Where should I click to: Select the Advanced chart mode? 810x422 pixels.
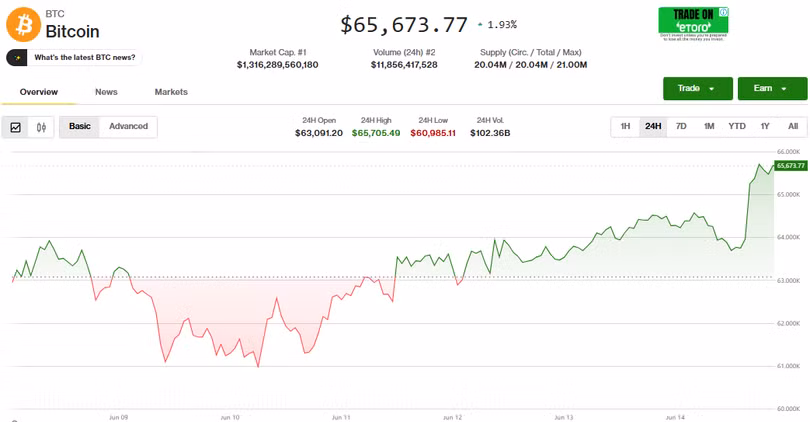tap(128, 127)
